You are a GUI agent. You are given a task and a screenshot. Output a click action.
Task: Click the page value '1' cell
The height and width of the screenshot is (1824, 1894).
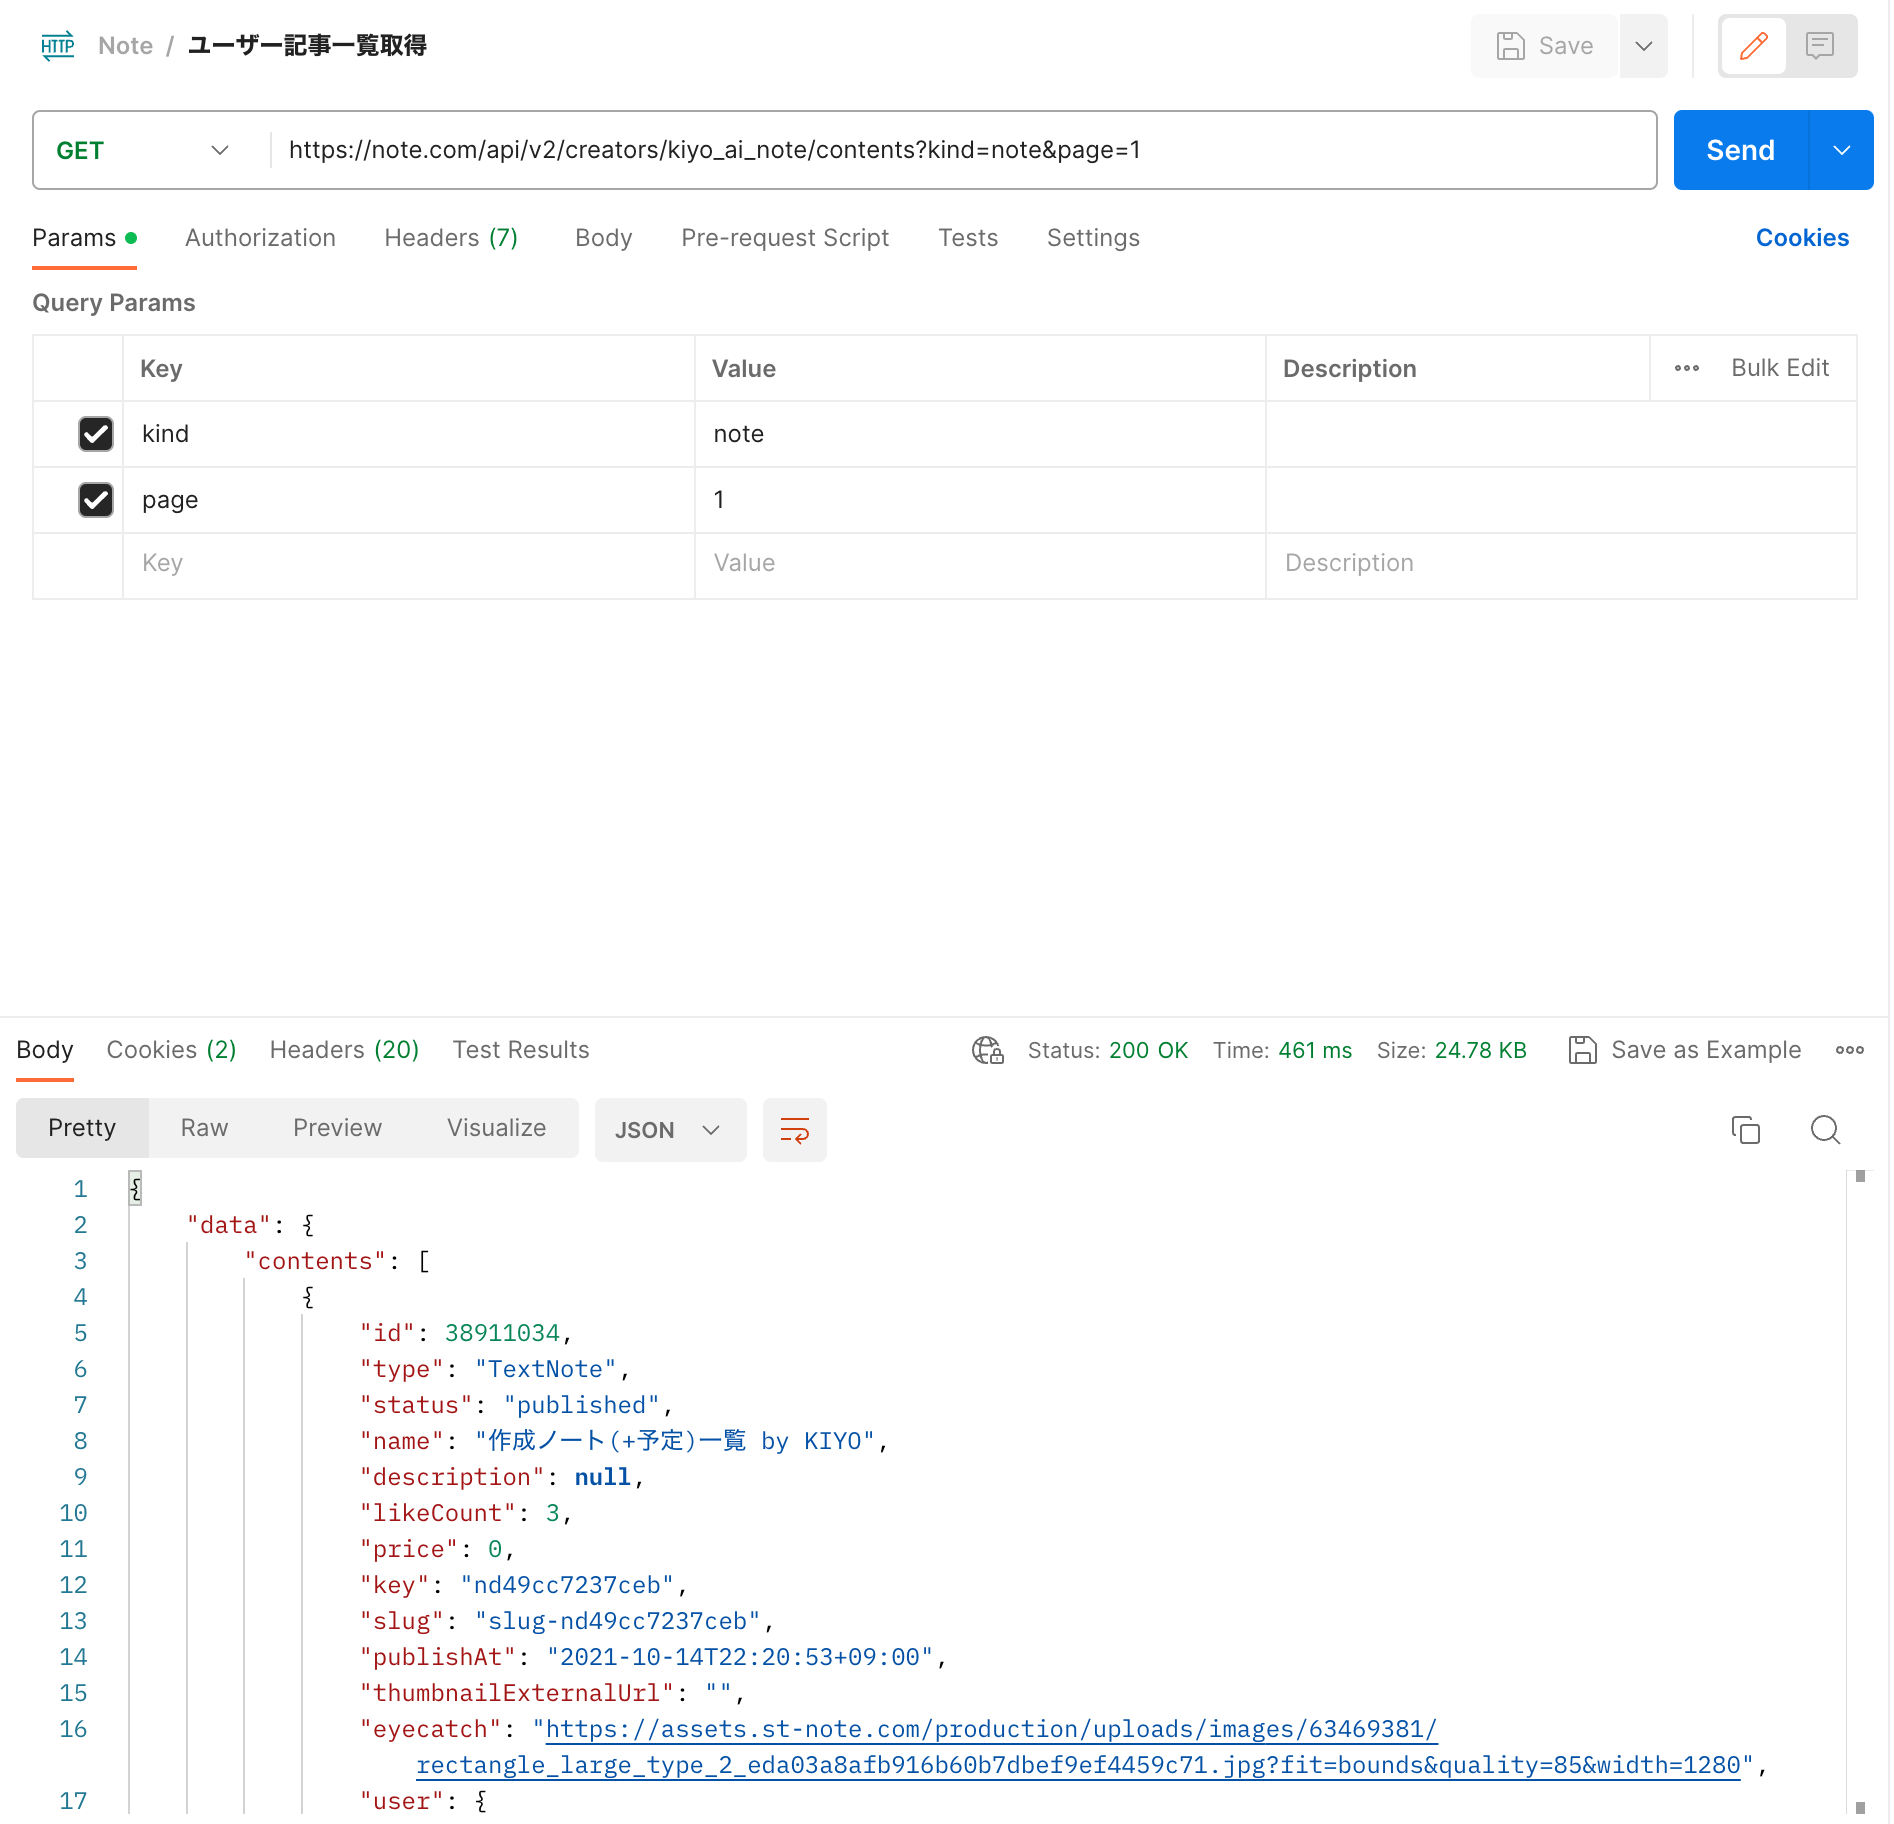click(x=980, y=500)
